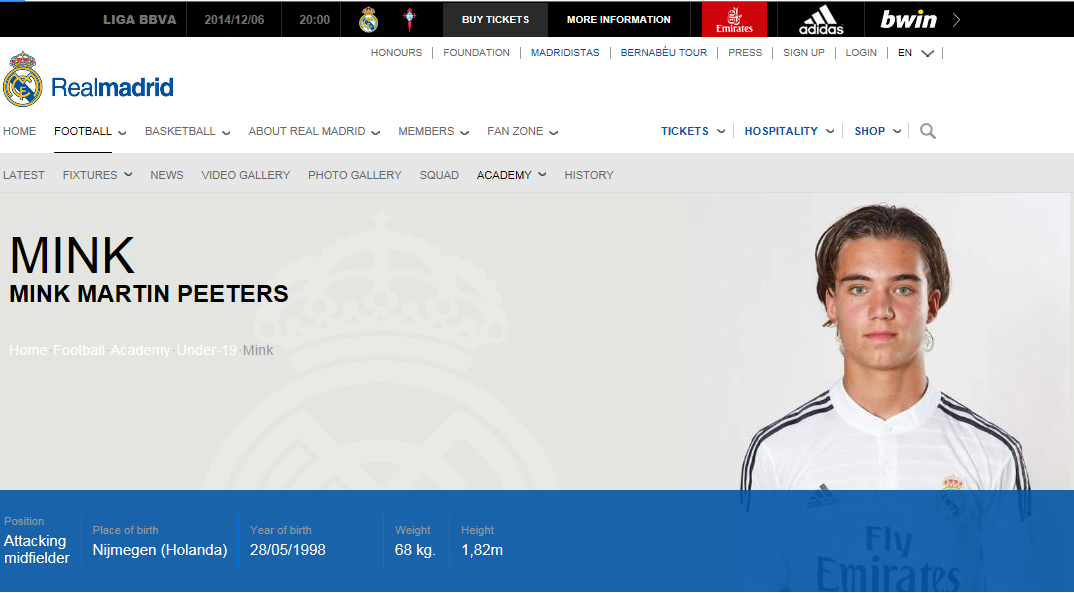1074x593 pixels.
Task: Click the 1,82m height value
Action: [x=482, y=550]
